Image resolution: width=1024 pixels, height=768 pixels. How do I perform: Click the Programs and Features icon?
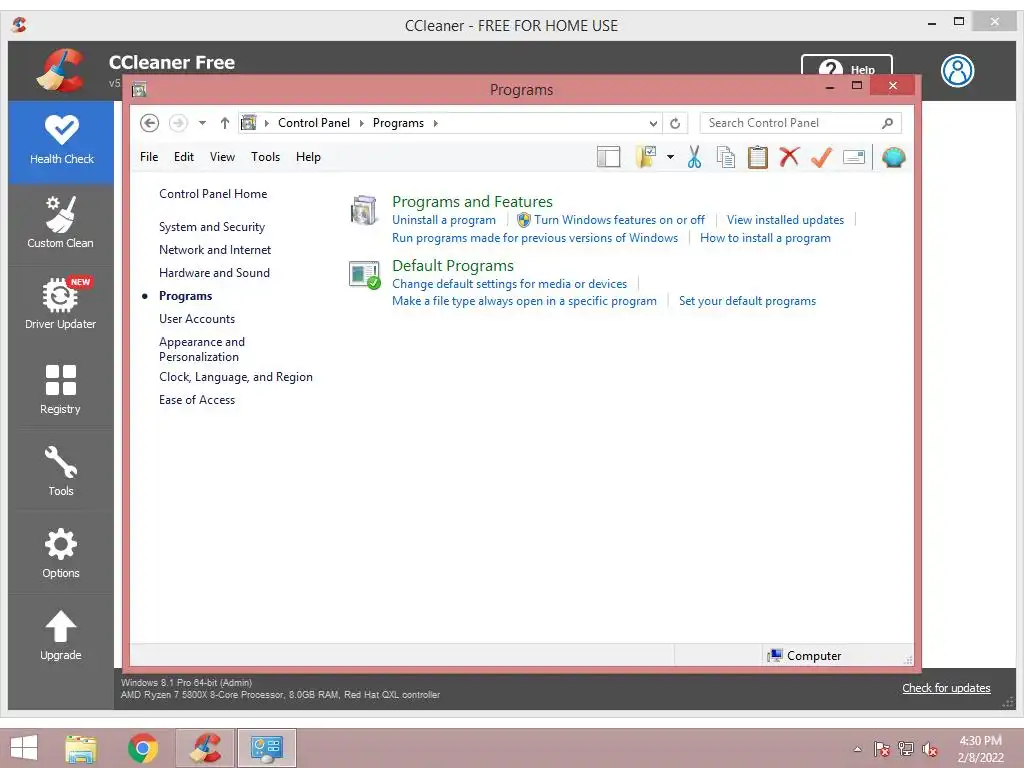click(364, 210)
